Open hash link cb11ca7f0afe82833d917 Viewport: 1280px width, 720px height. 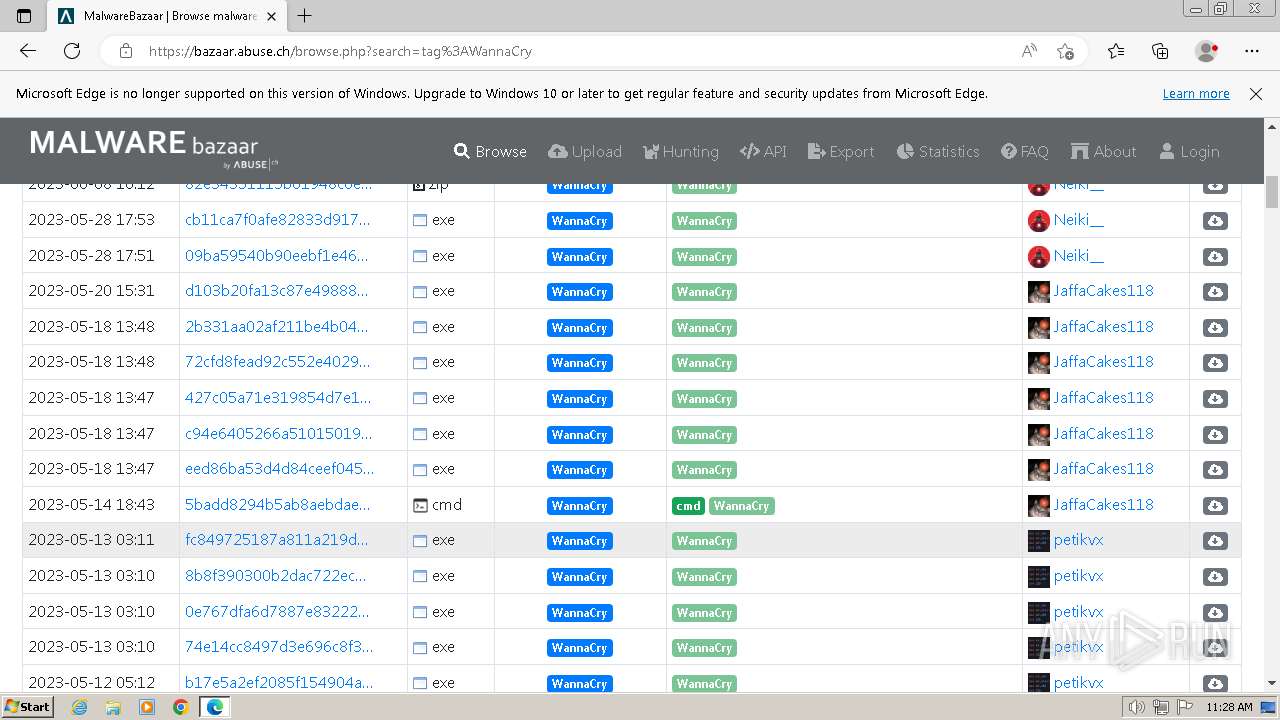point(277,220)
